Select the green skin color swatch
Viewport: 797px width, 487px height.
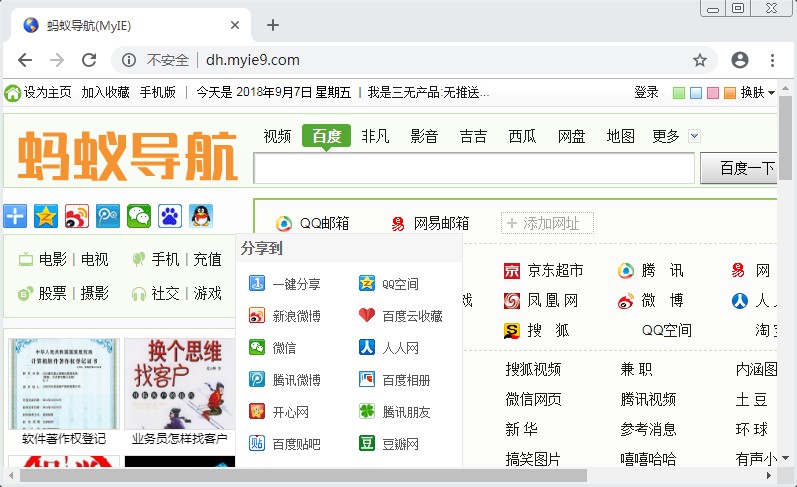pyautogui.click(x=679, y=93)
